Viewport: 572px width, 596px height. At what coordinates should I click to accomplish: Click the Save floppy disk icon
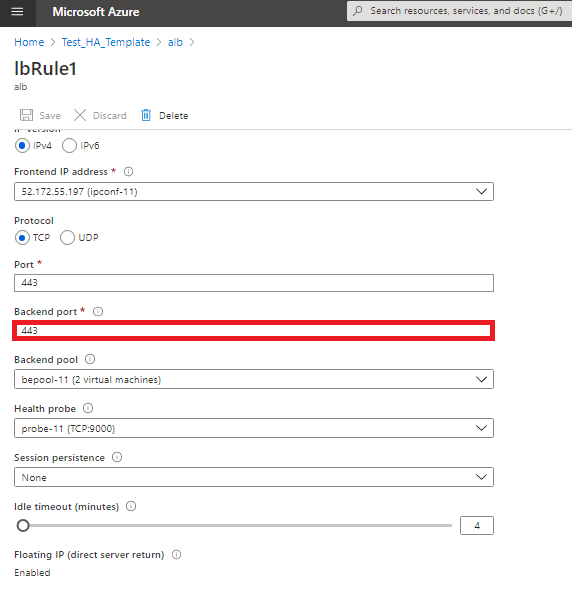pos(26,115)
